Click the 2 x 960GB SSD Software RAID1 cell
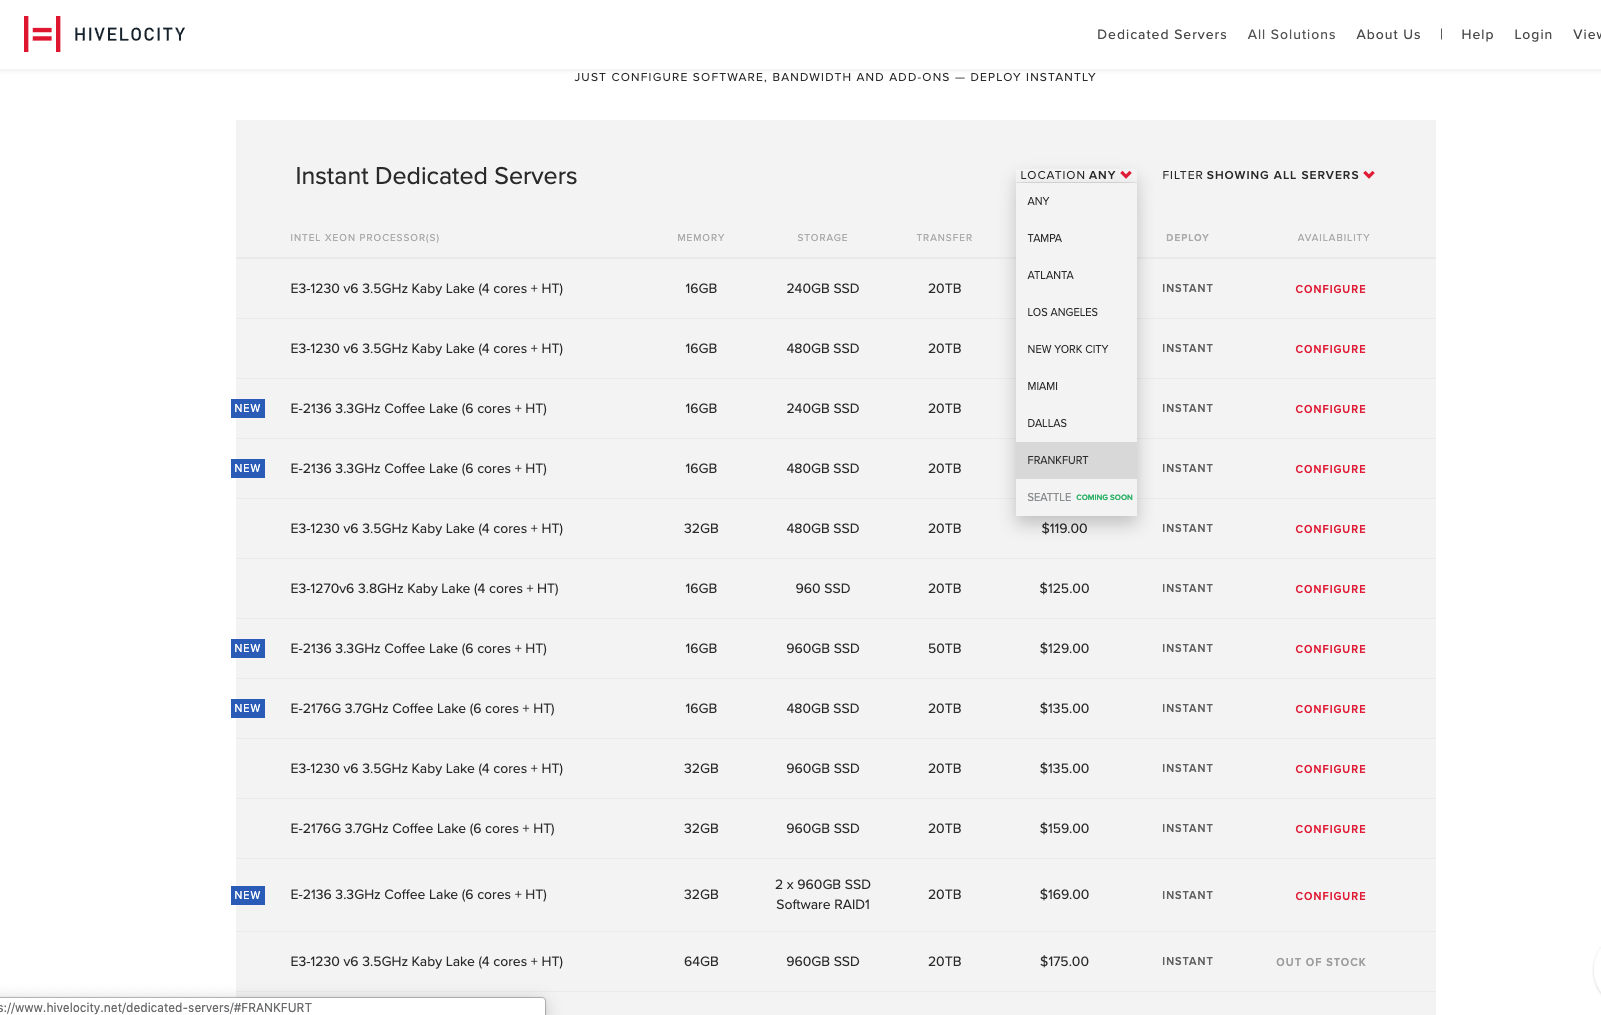The height and width of the screenshot is (1015, 1601). (x=823, y=894)
